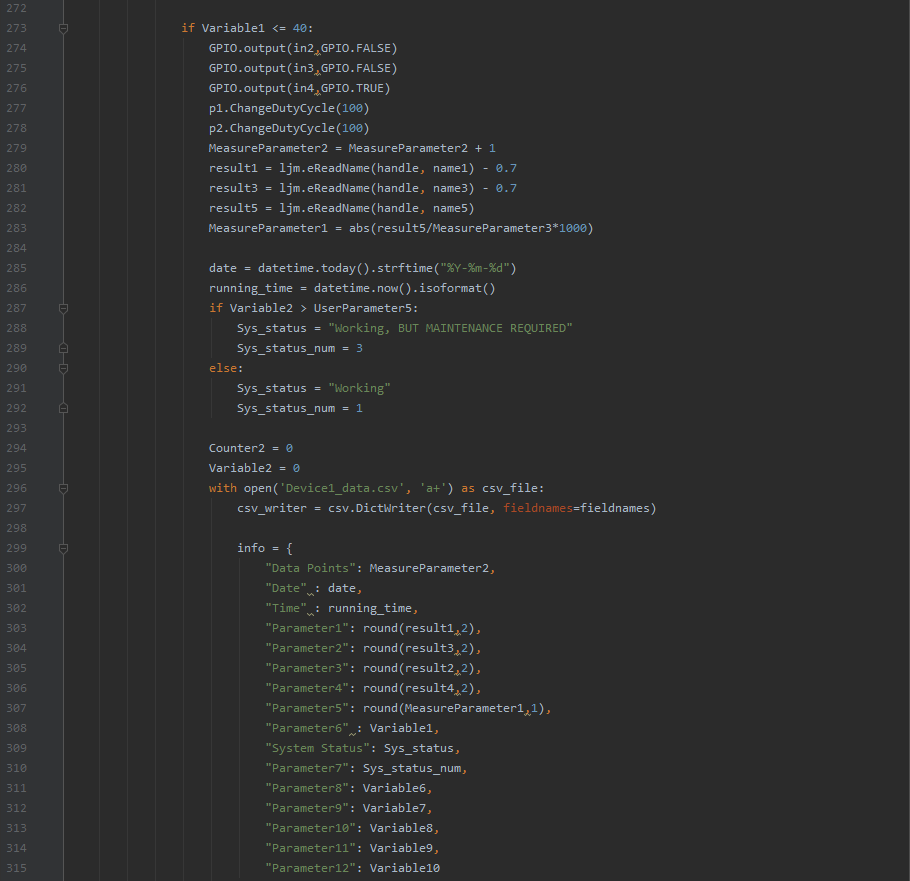910x881 pixels.
Task: Click the "Parameter6": Variable1 entry
Action: click(352, 728)
